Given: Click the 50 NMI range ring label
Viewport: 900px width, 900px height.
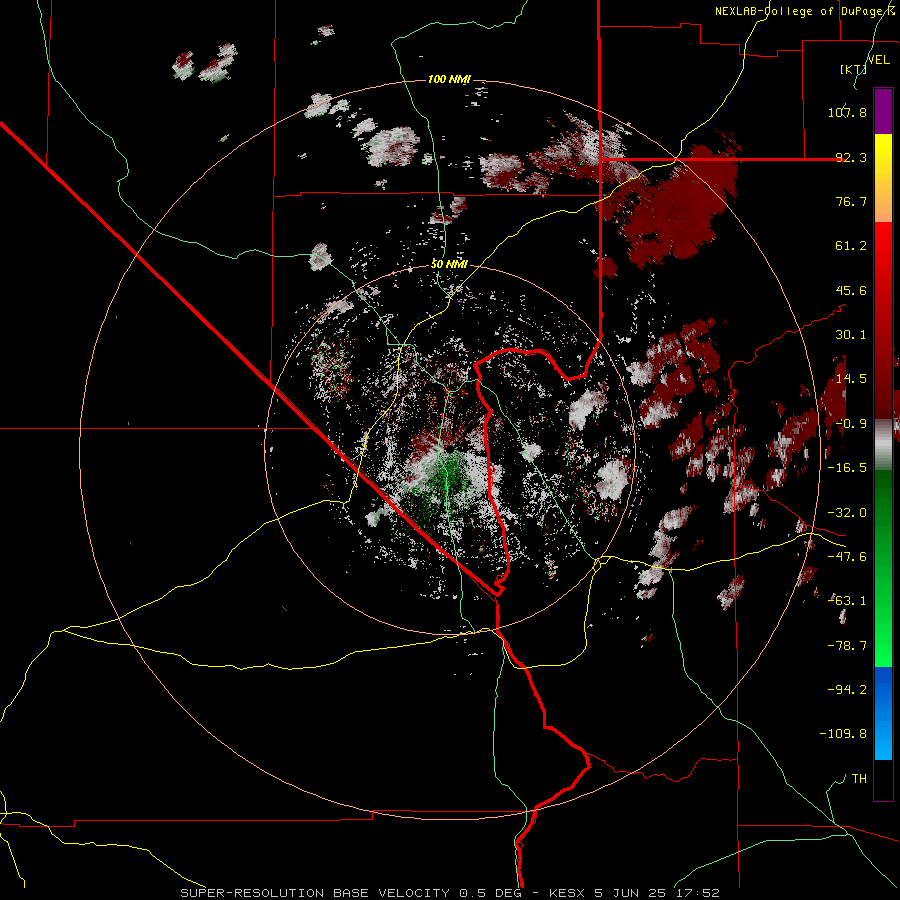Looking at the screenshot, I should (x=449, y=264).
